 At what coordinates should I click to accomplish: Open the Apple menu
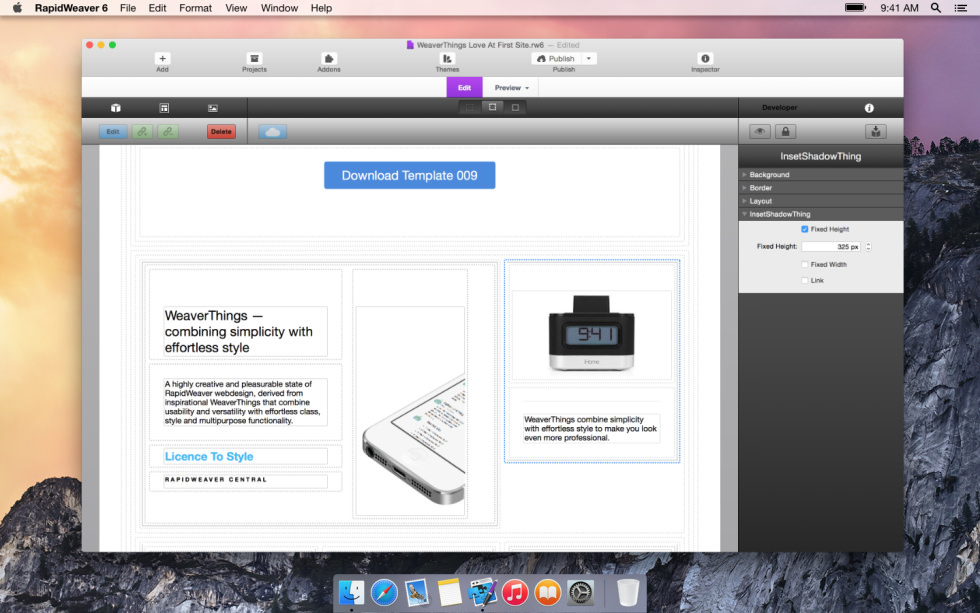[x=18, y=8]
